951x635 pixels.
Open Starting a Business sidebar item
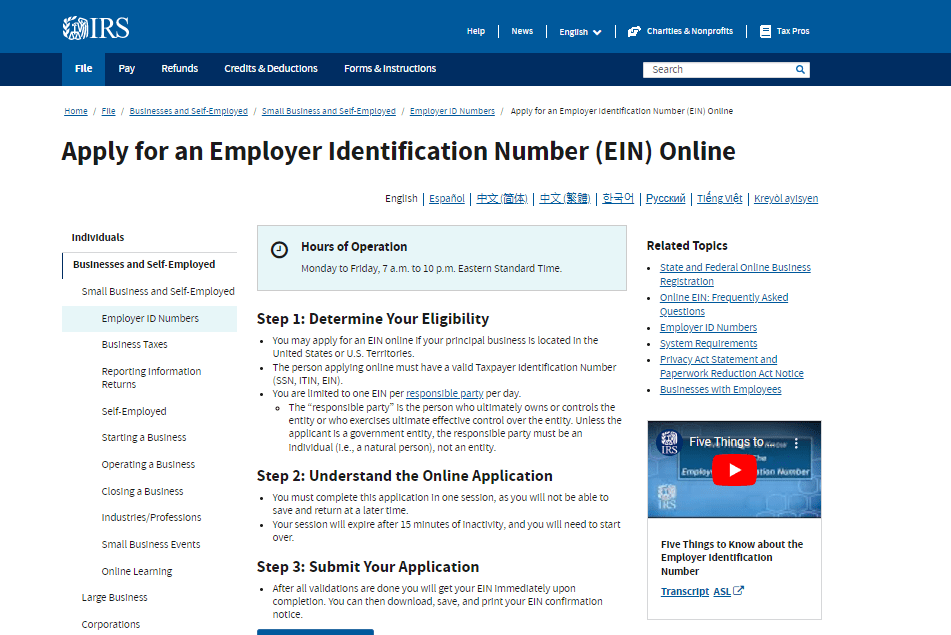tap(144, 437)
